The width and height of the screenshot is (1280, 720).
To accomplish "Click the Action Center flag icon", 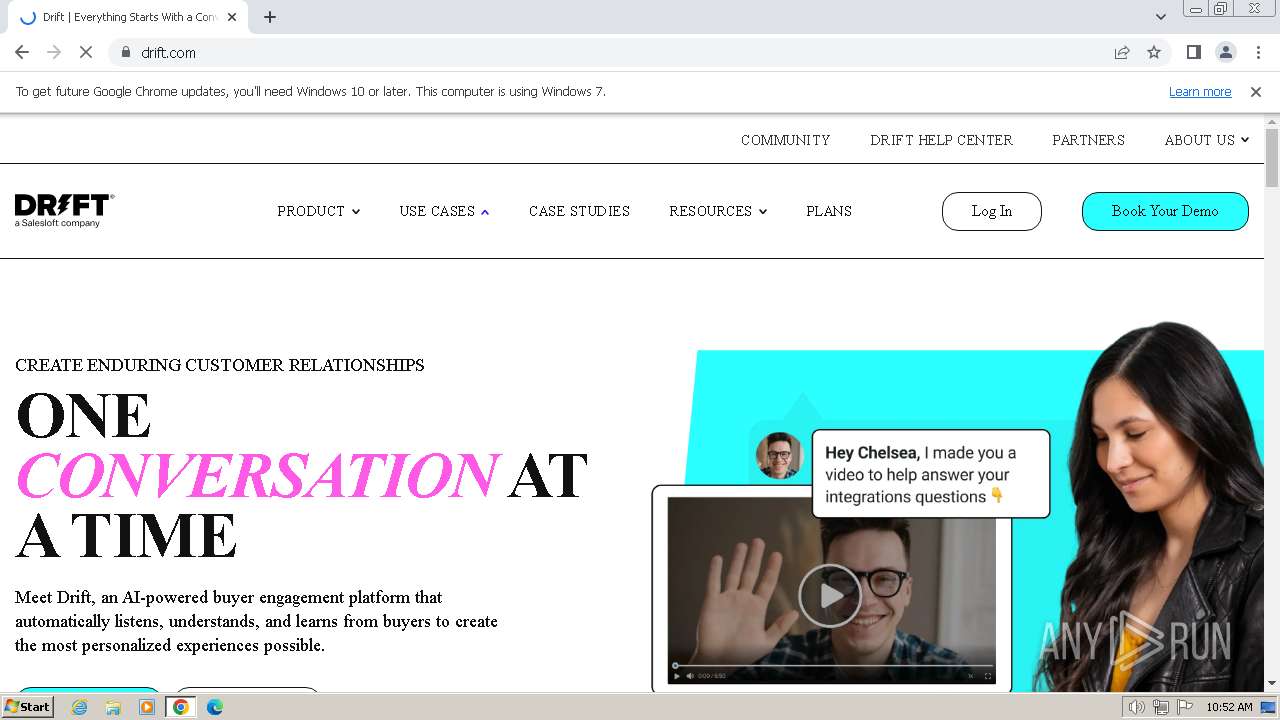I will 1184,707.
